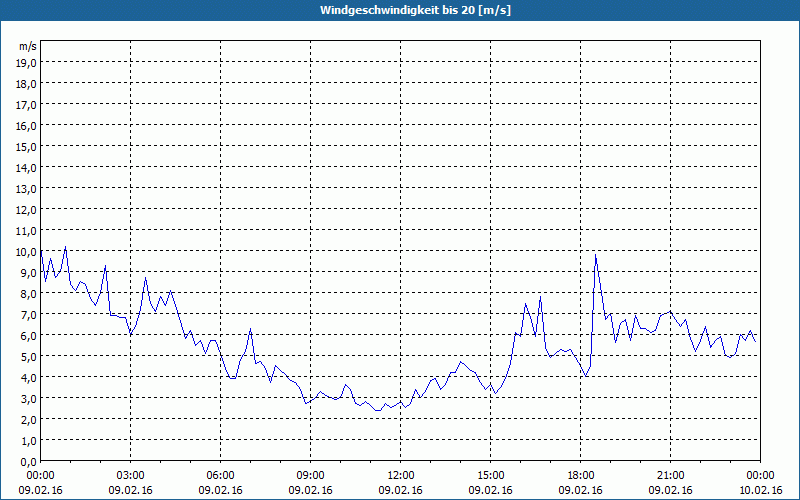
Task: Click the curve peak just before 01:00
Action: tap(65, 247)
